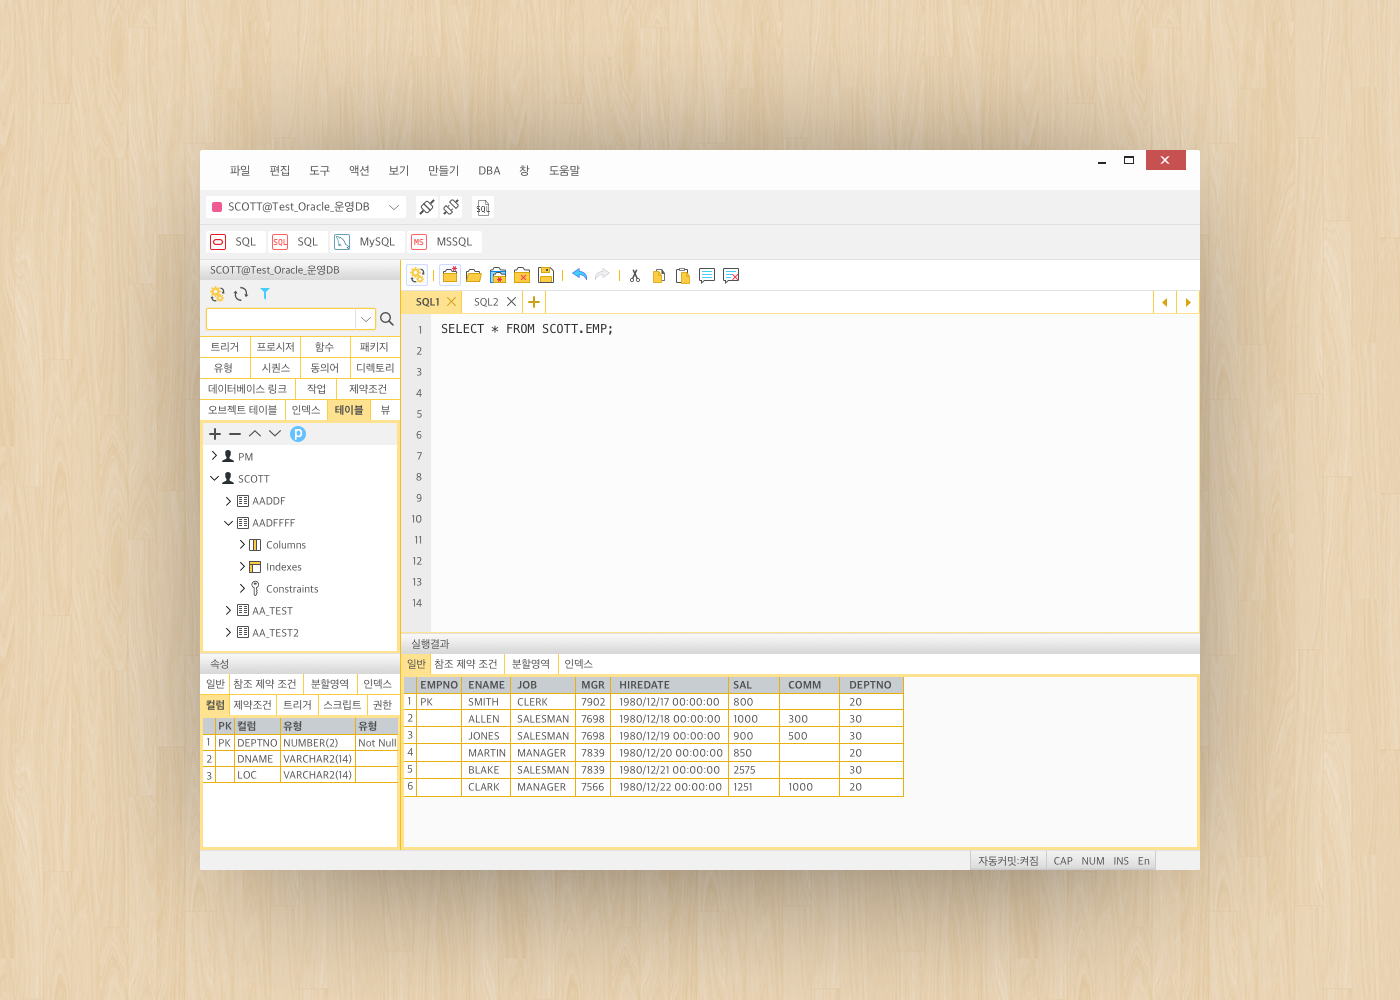Collapse the SCOTT schema node

pos(214,478)
